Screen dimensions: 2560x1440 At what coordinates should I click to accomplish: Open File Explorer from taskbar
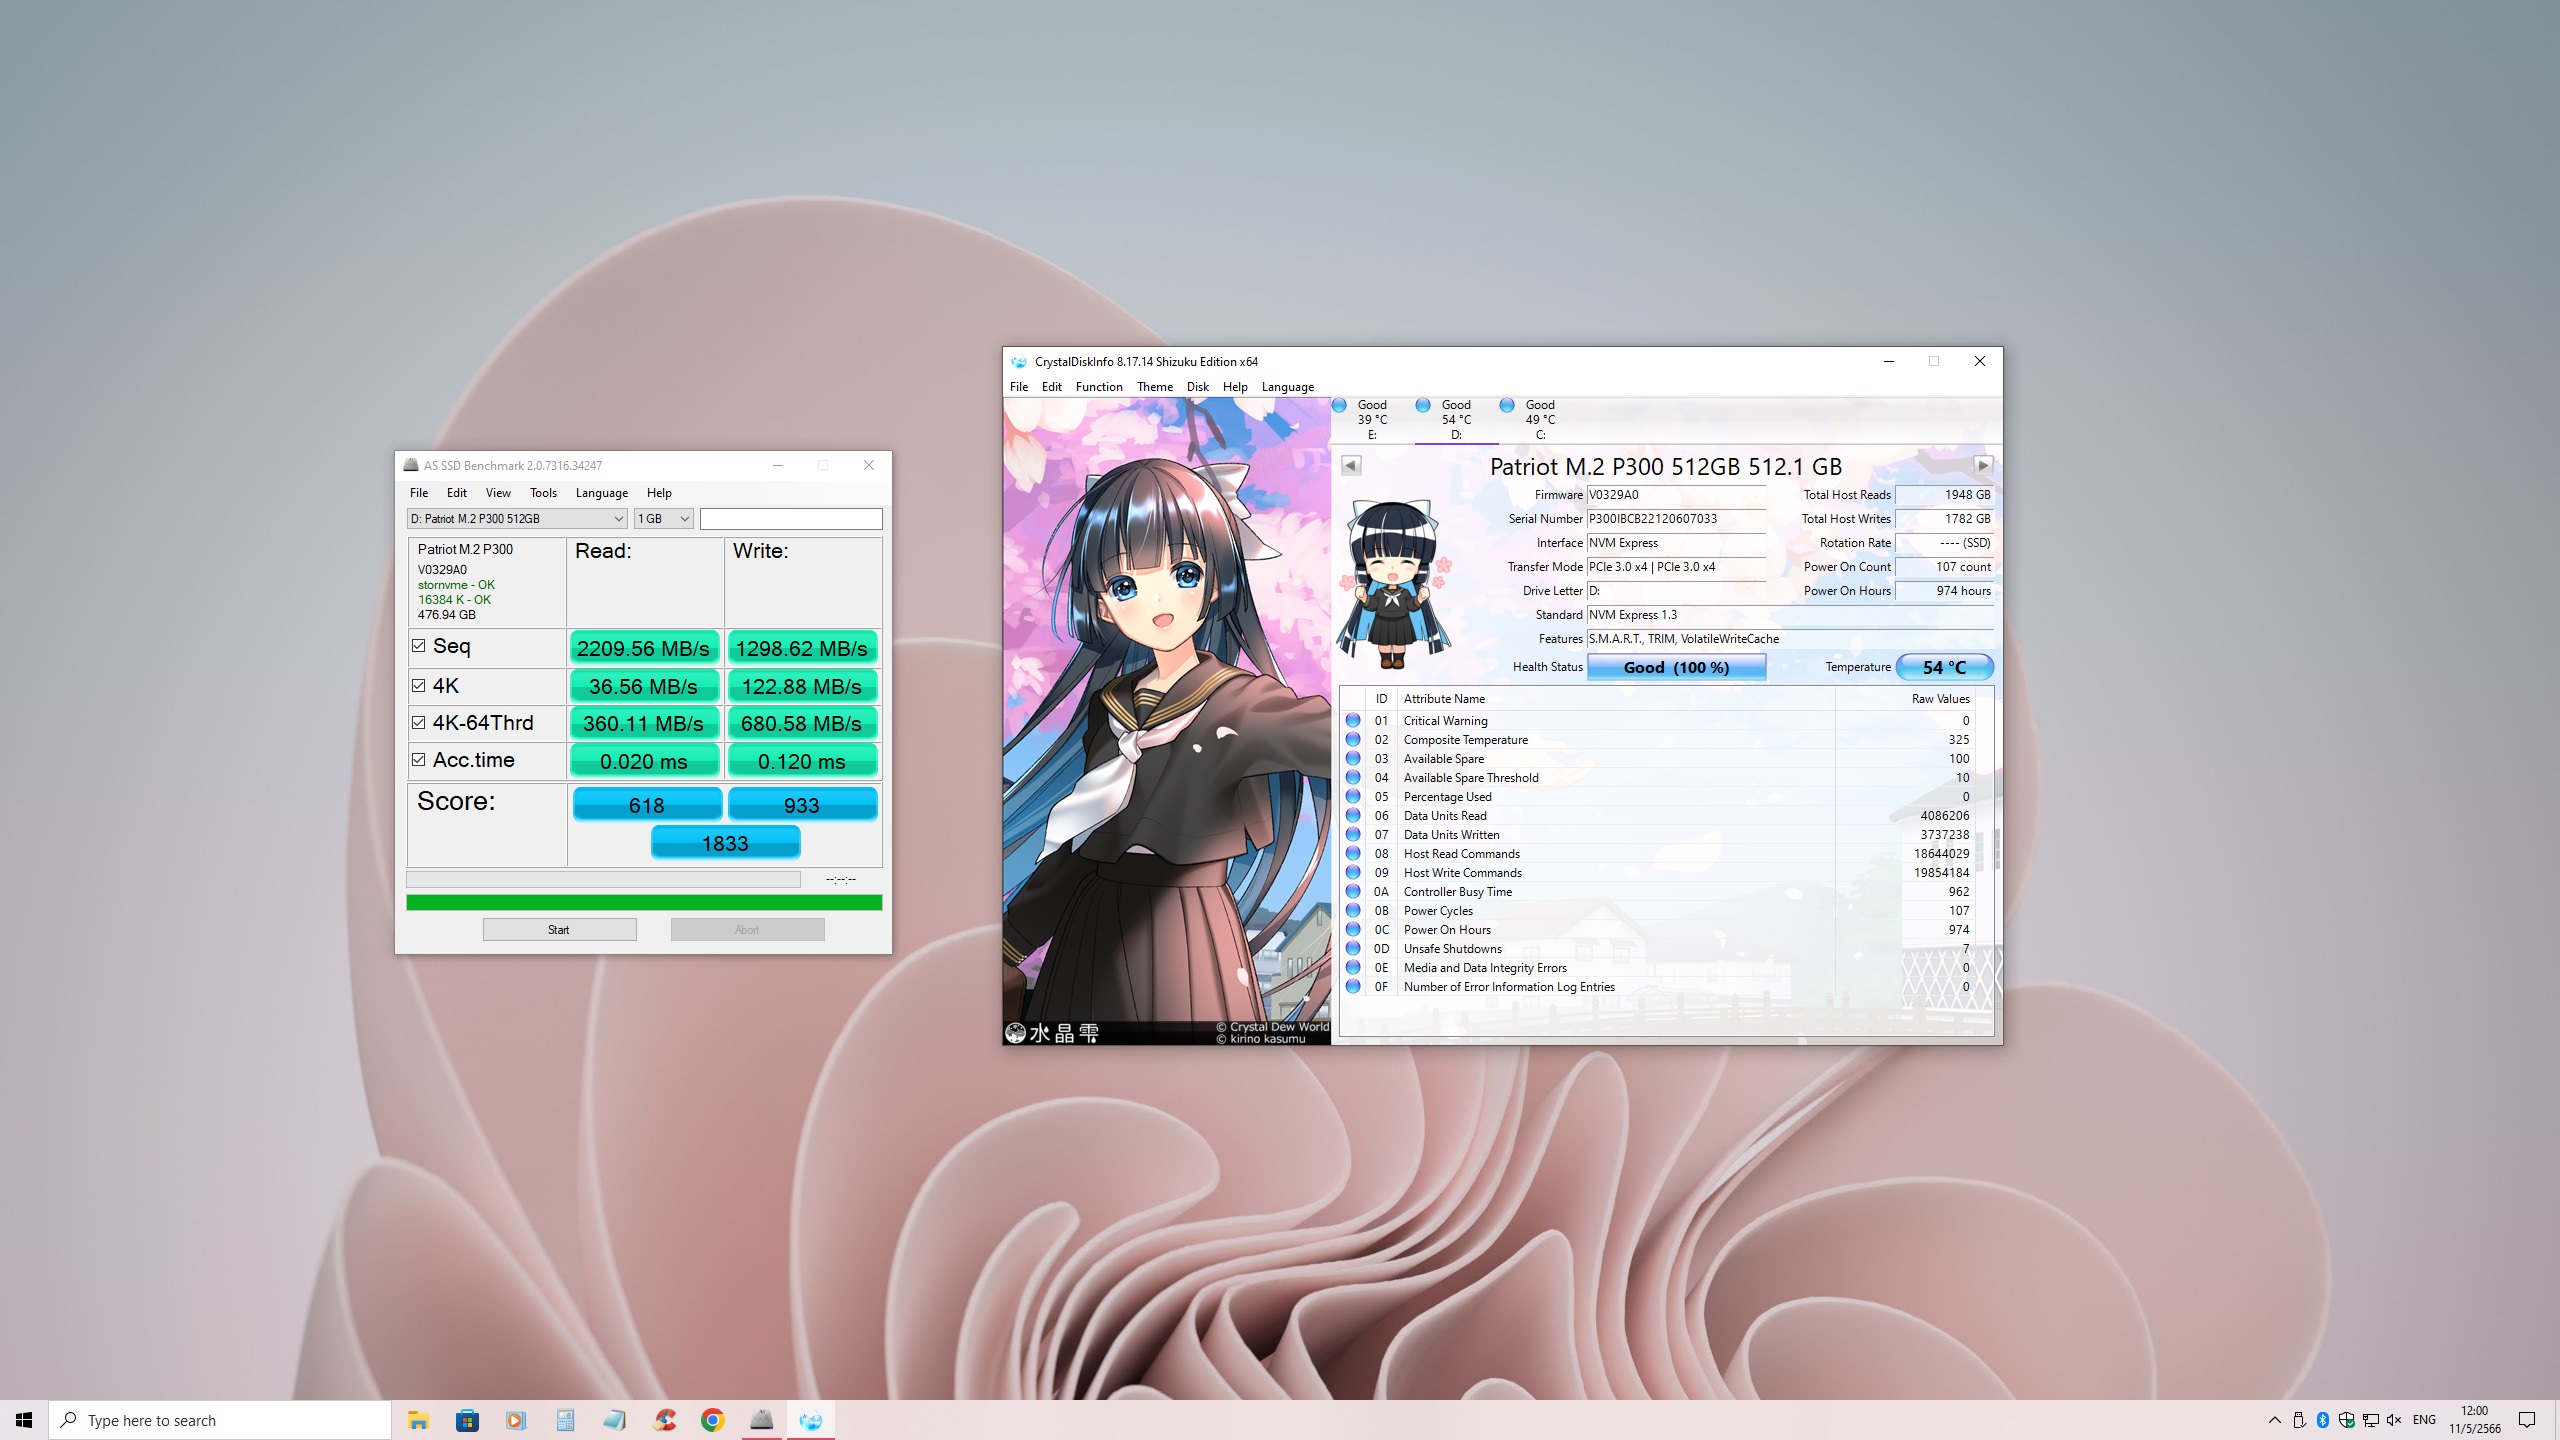(x=418, y=1420)
